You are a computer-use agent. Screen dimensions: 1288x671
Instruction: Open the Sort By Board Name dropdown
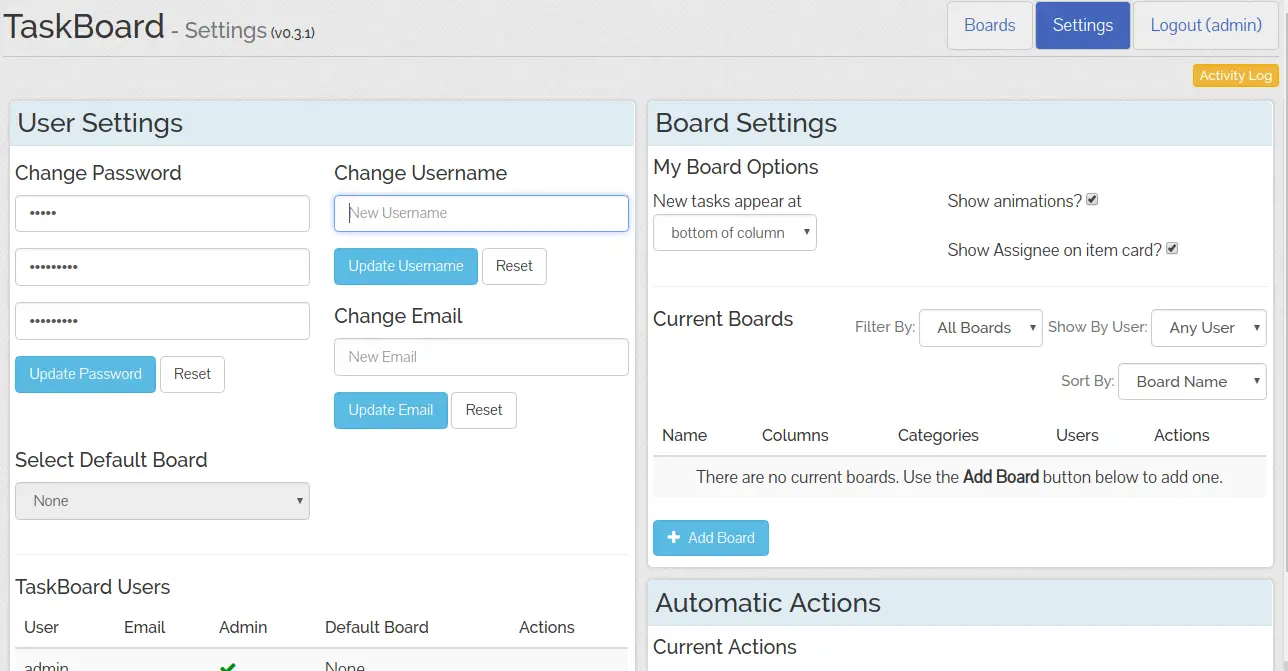1193,382
